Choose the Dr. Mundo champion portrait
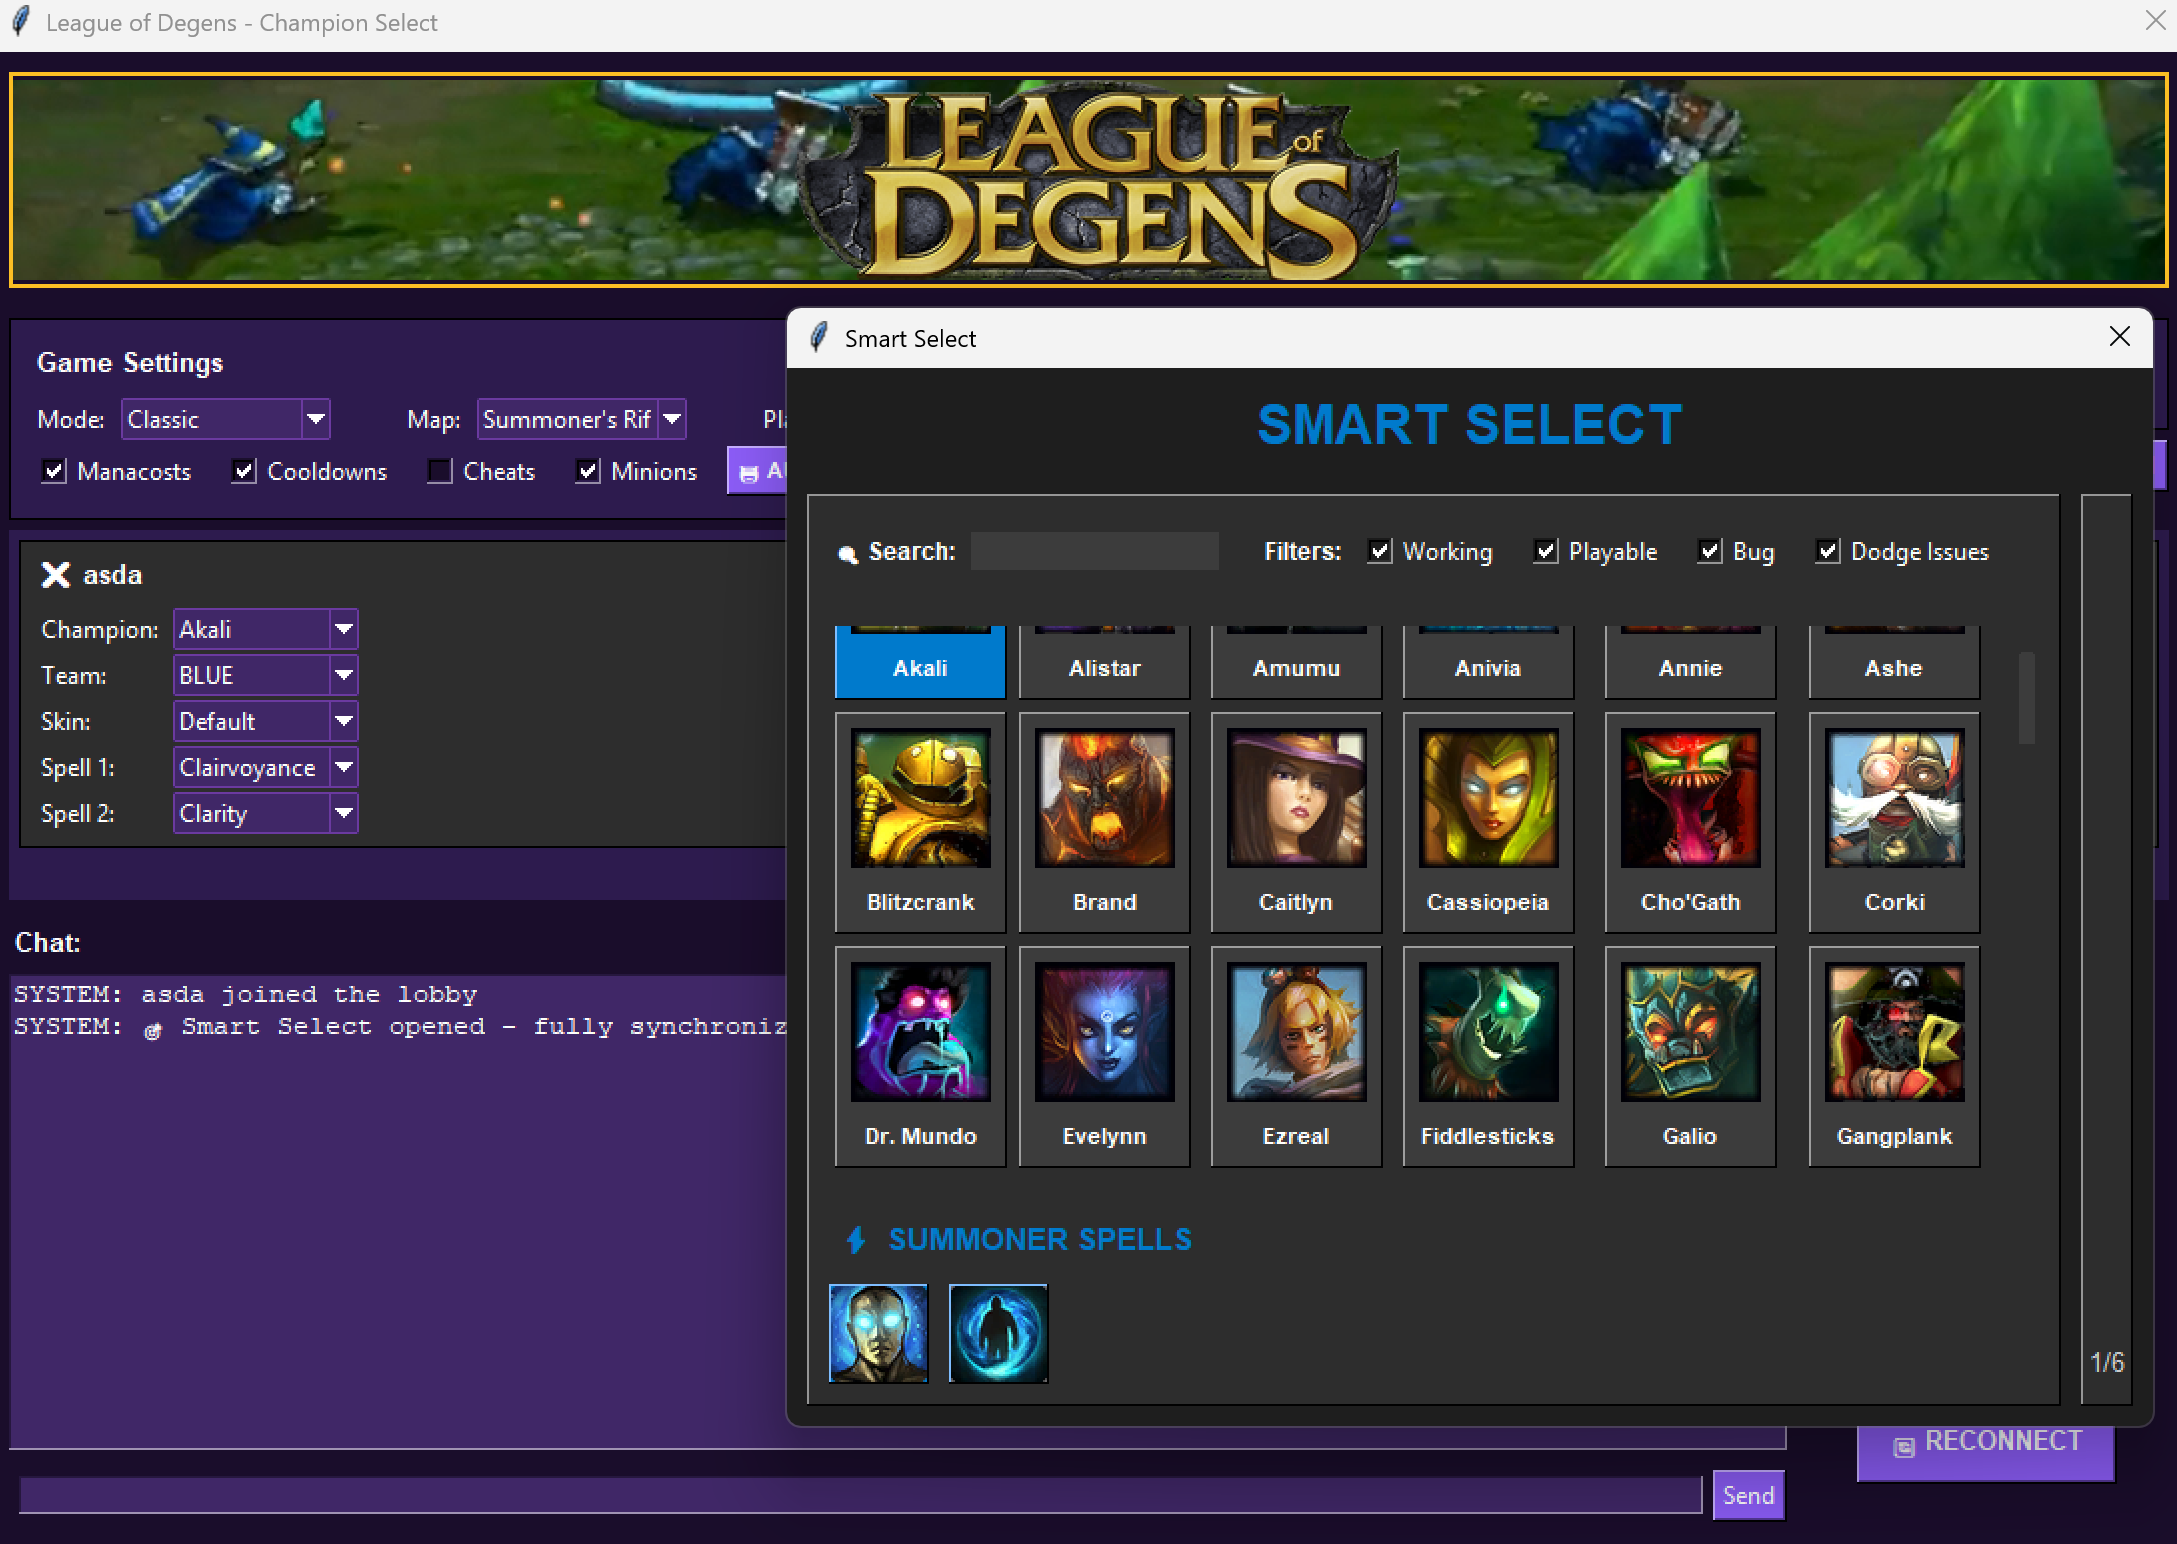This screenshot has height=1544, width=2177. pyautogui.click(x=920, y=1032)
